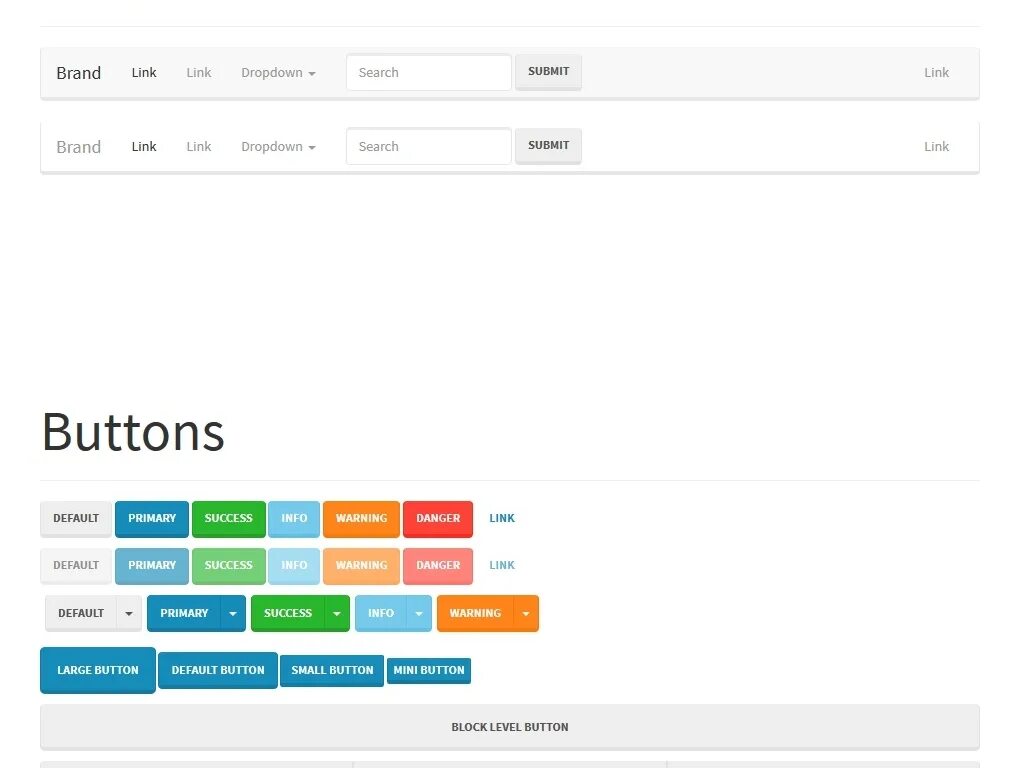Click the active Link in first navbar
The image size is (1024, 768).
144,72
